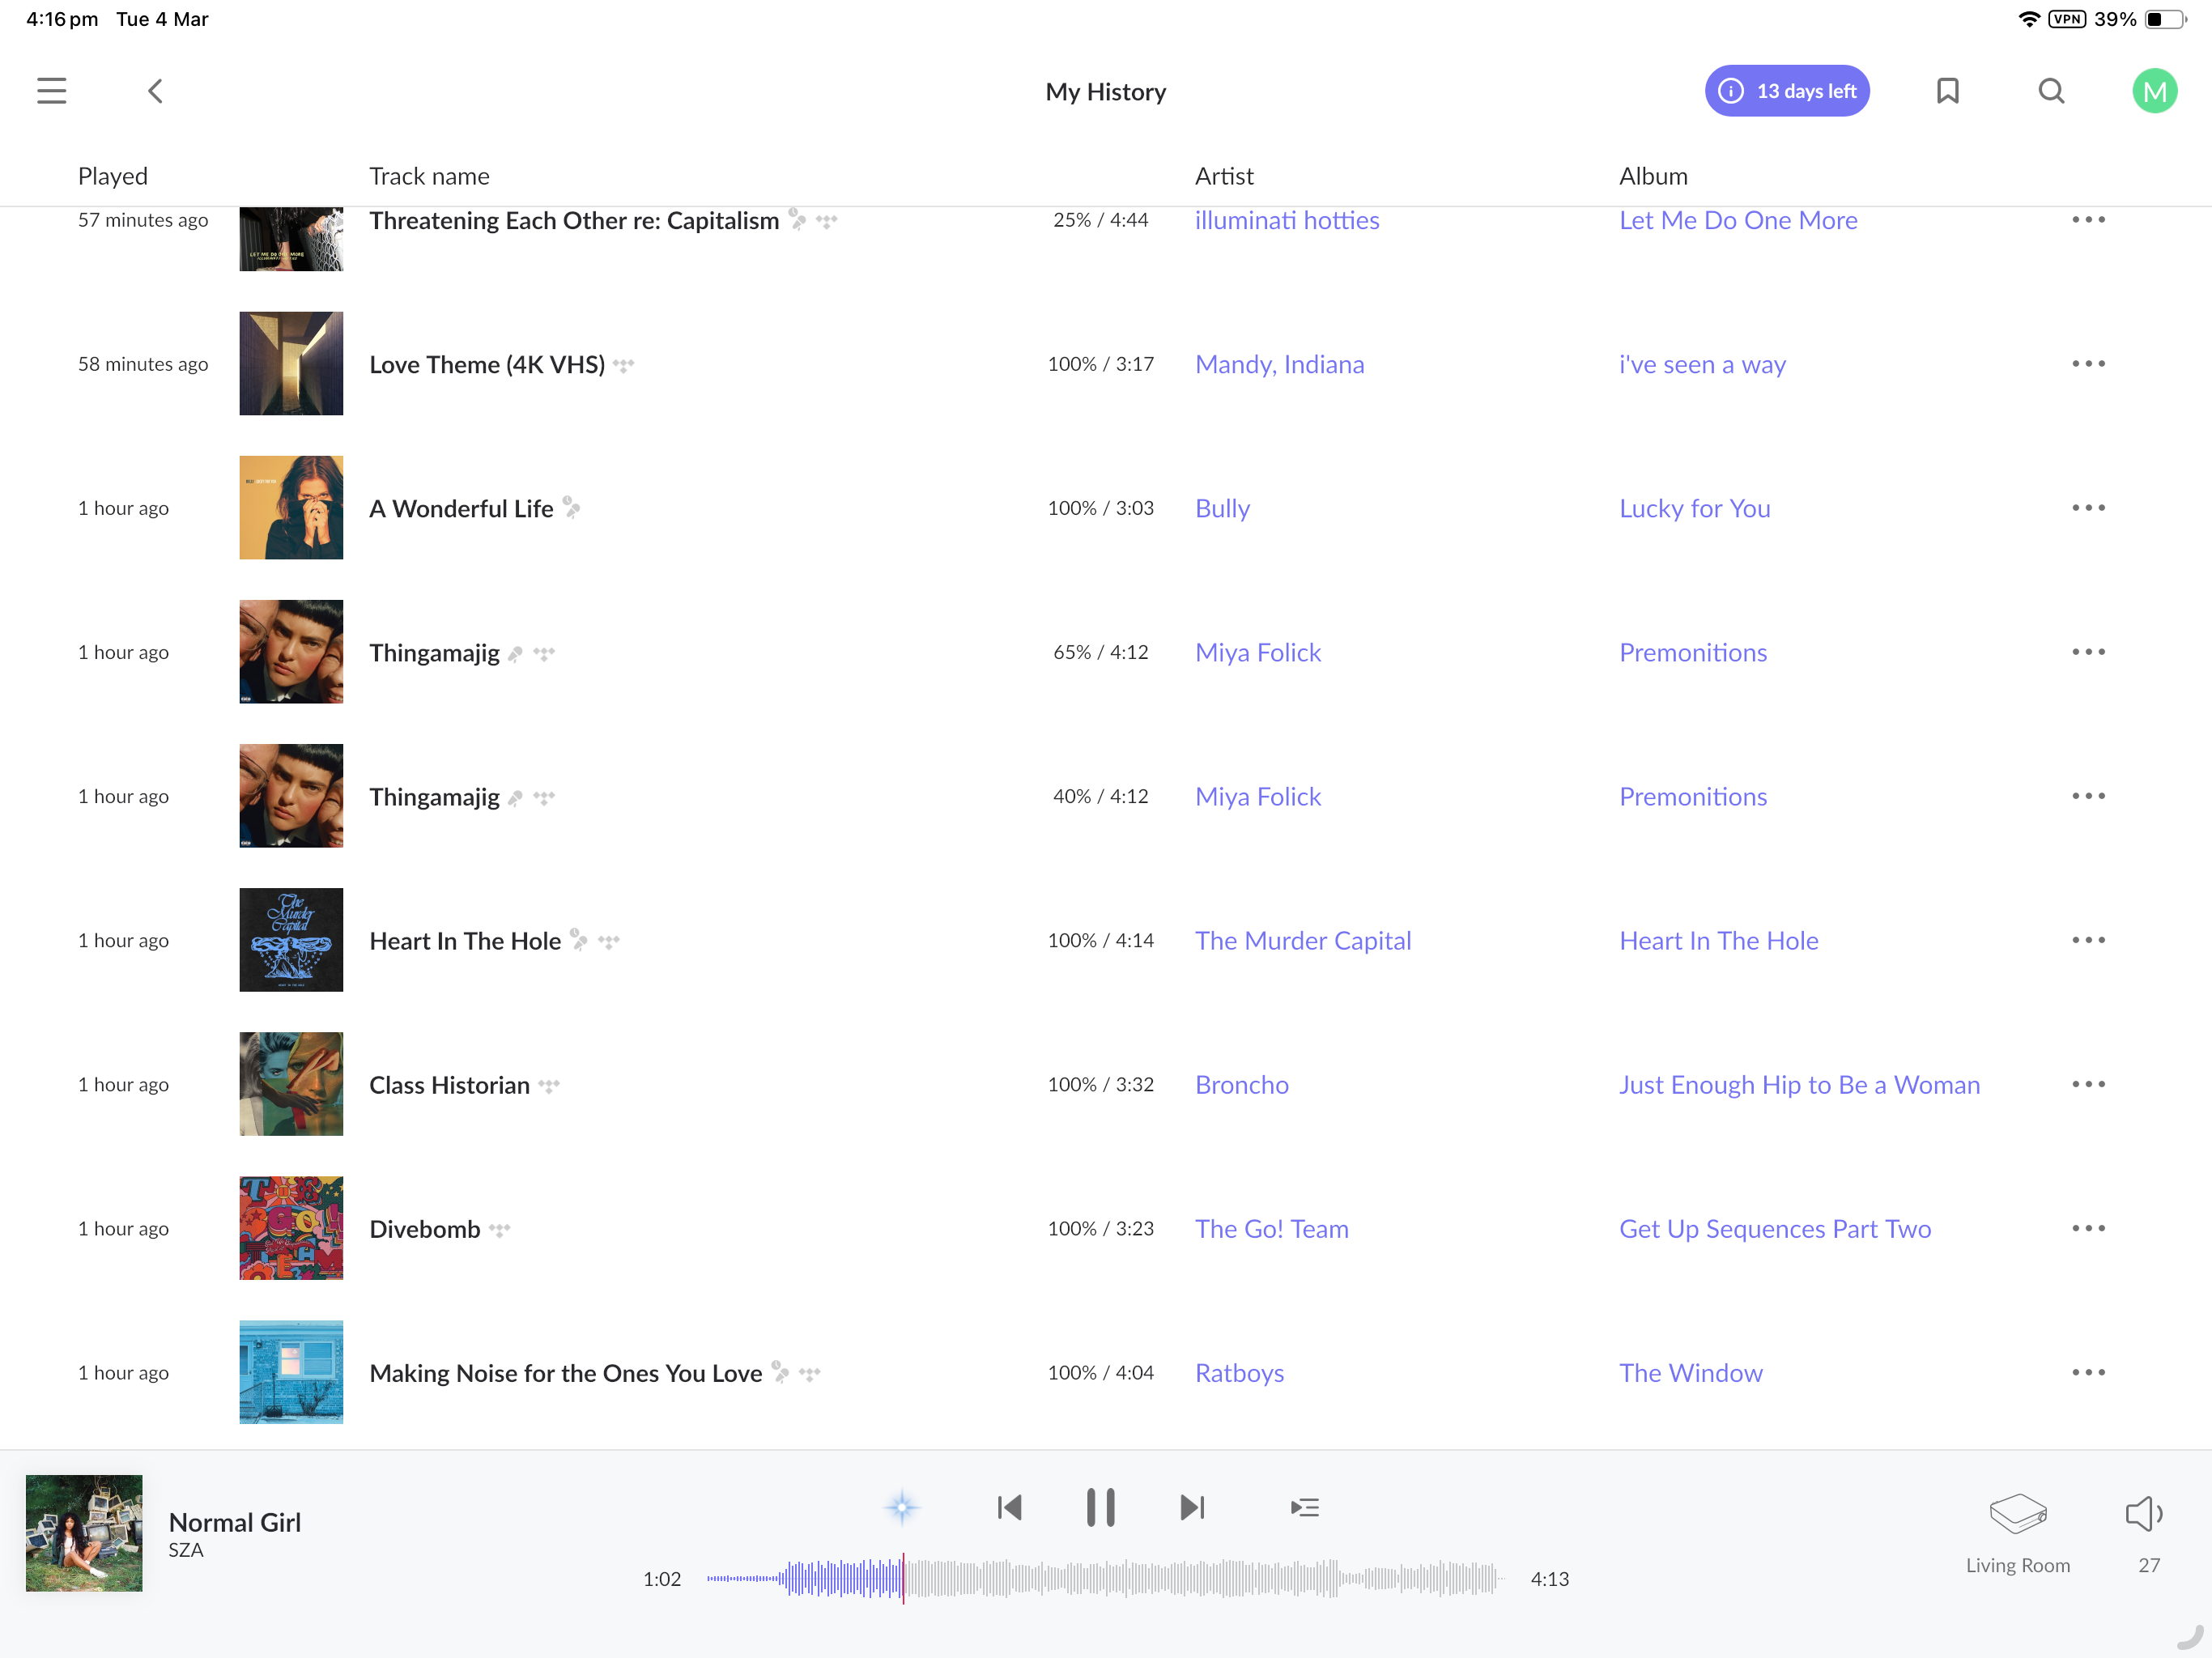Click microphone icon beside Thingamajig 65% row
This screenshot has height=1658, width=2212.
click(x=516, y=653)
